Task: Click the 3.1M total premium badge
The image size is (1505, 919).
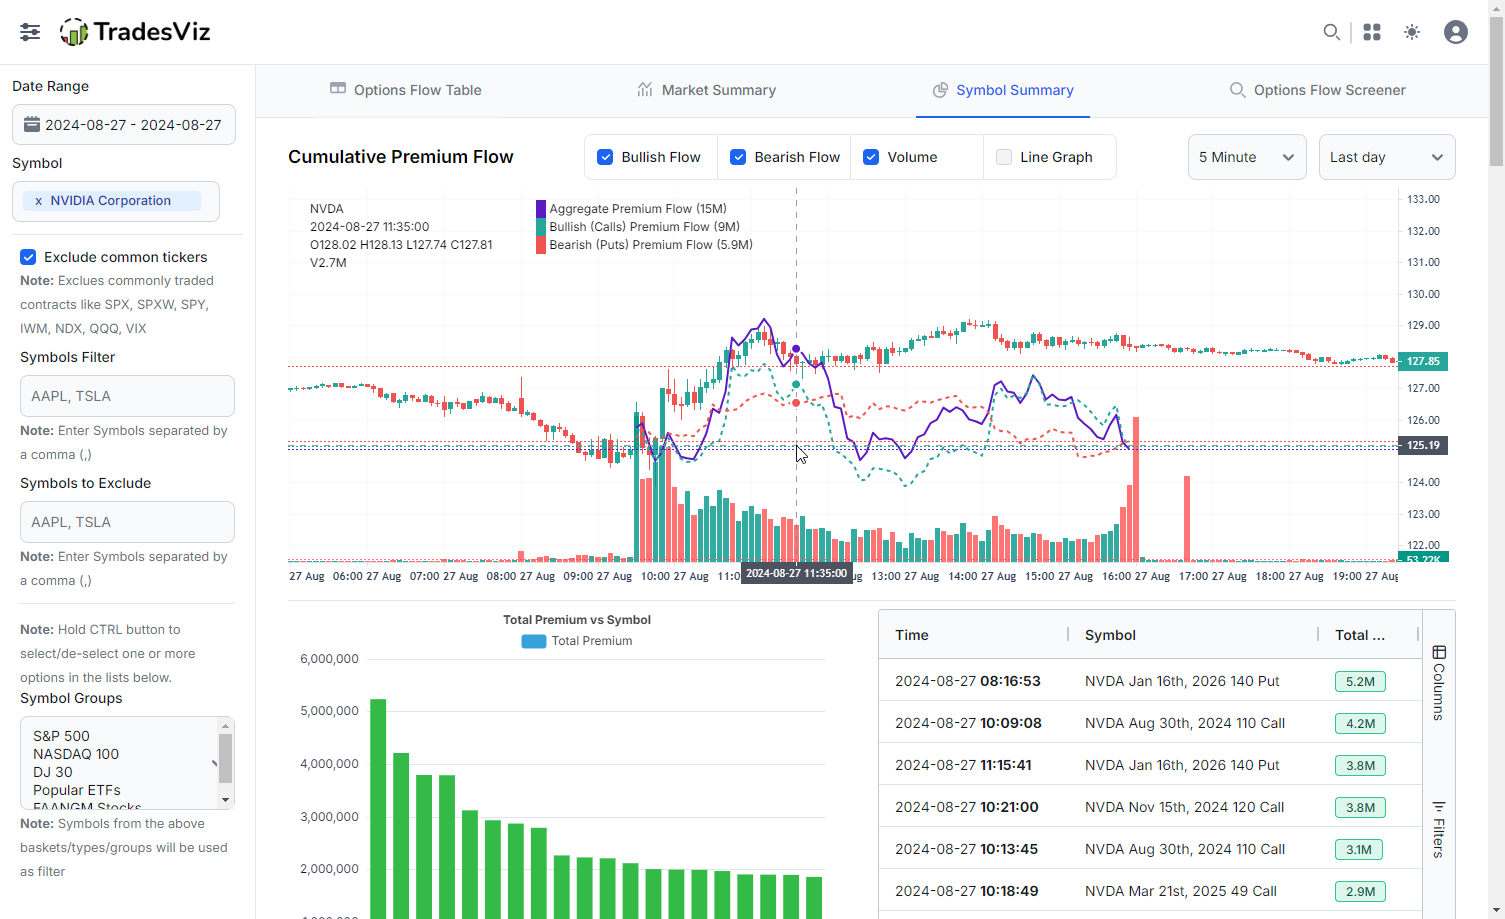Action: point(1359,849)
